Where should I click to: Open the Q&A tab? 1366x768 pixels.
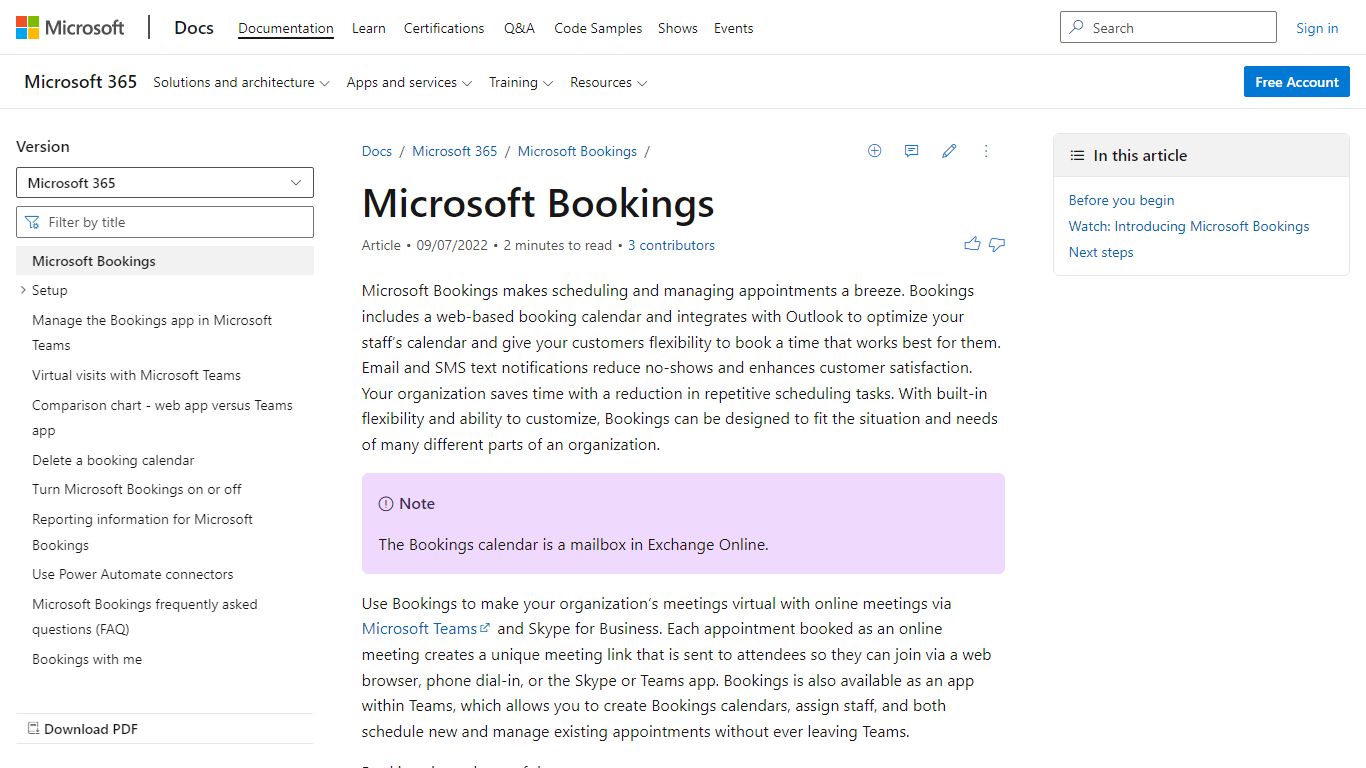519,28
